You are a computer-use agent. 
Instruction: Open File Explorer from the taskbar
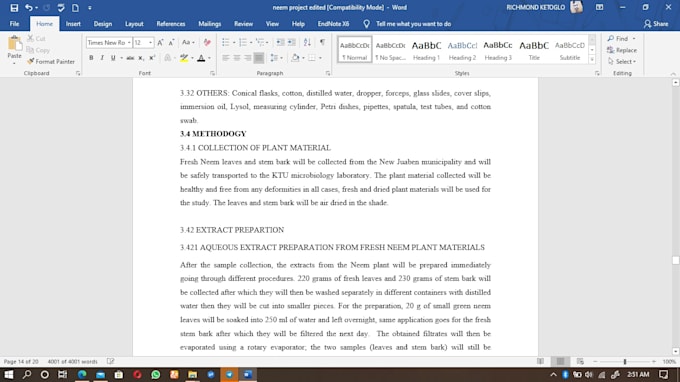[x=193, y=375]
